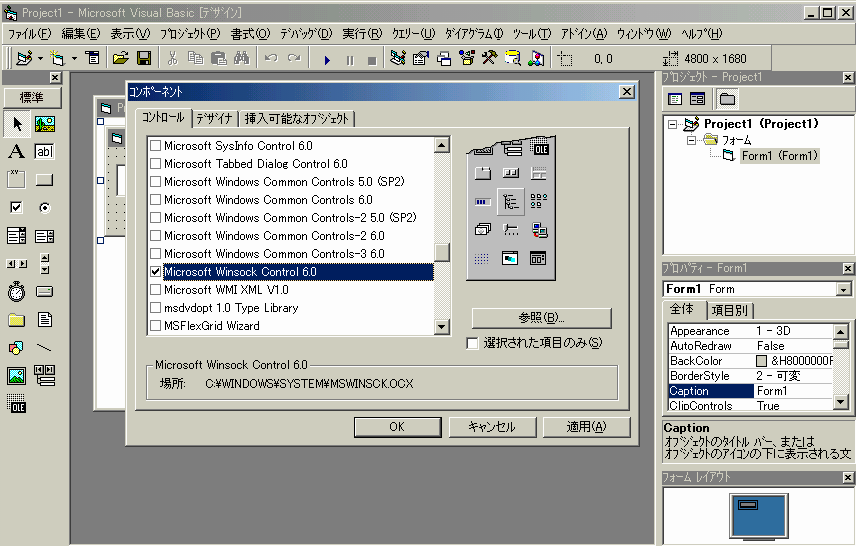
Task: Select Form1 (Form1) in project tree
Action: (780, 156)
